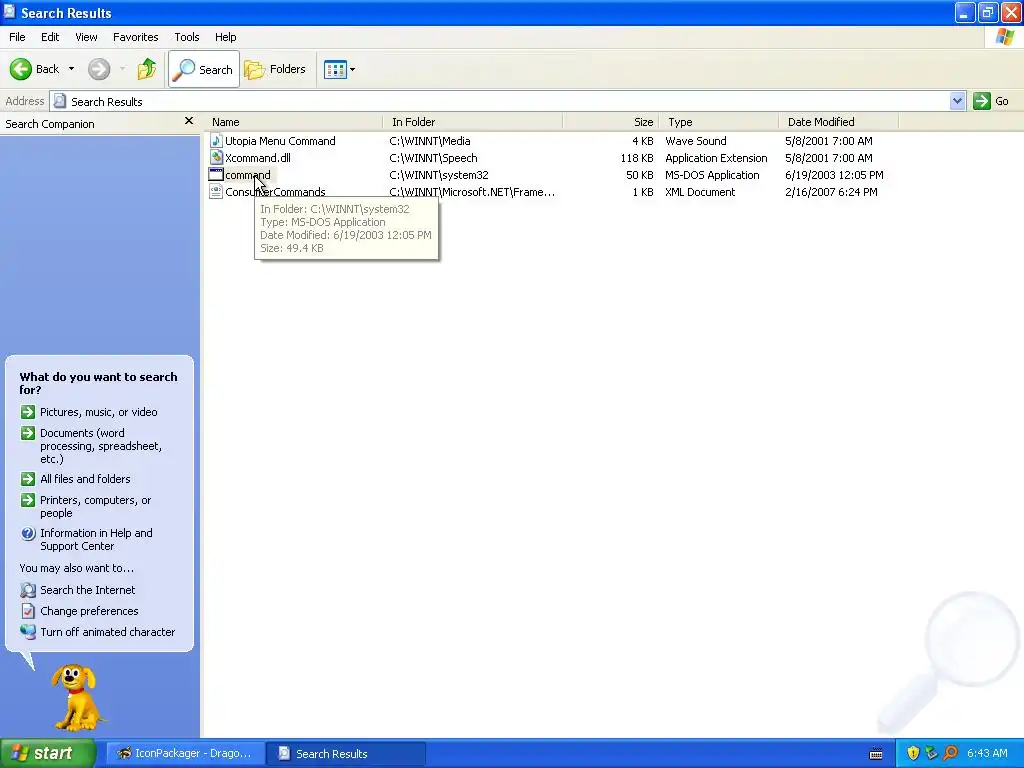Screen dimensions: 1024x768
Task: Expand the Address bar dropdown
Action: click(957, 101)
